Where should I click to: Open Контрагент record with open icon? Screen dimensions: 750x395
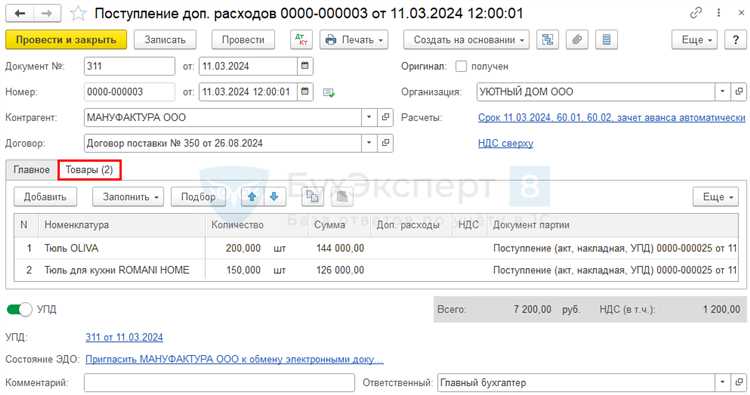tap(385, 117)
